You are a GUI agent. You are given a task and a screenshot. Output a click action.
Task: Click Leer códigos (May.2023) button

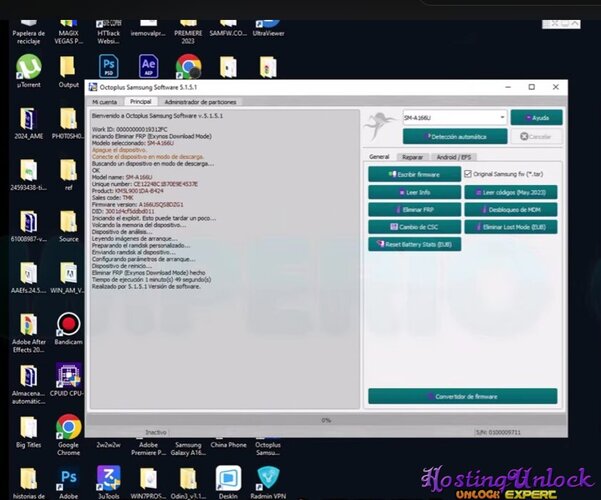click(511, 192)
